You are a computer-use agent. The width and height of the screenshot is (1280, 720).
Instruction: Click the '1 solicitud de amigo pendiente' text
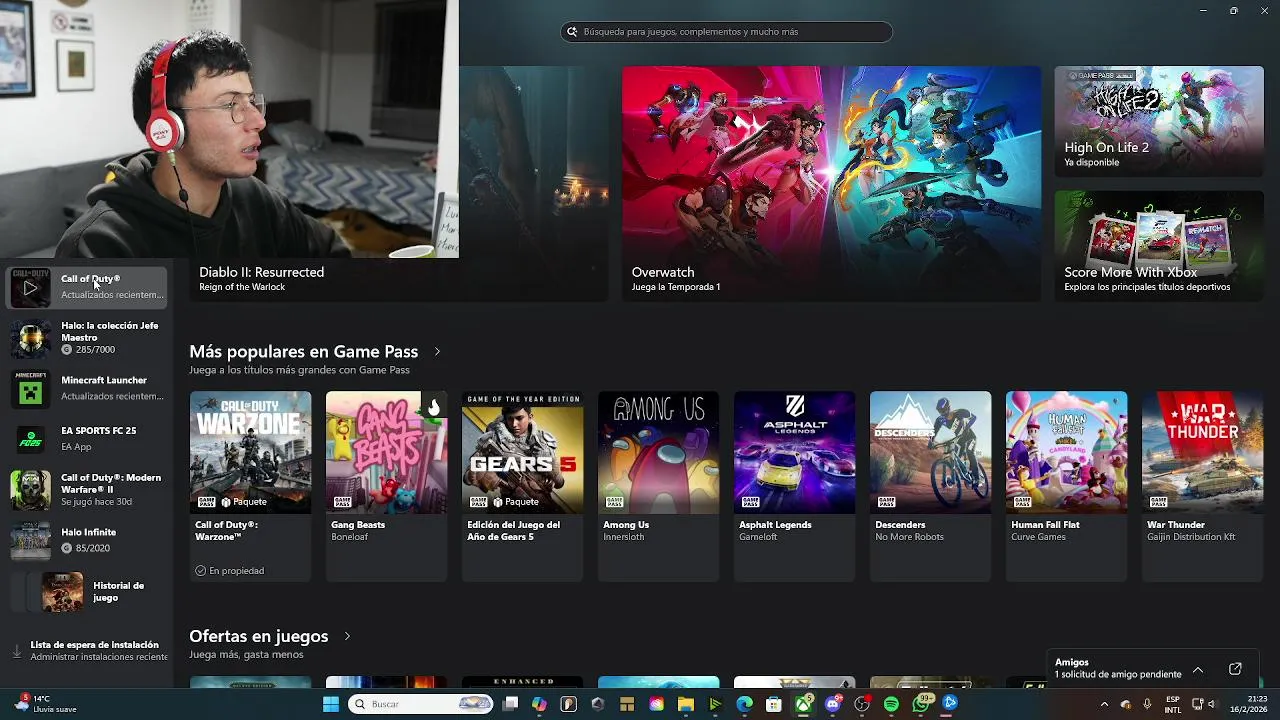pos(1118,675)
